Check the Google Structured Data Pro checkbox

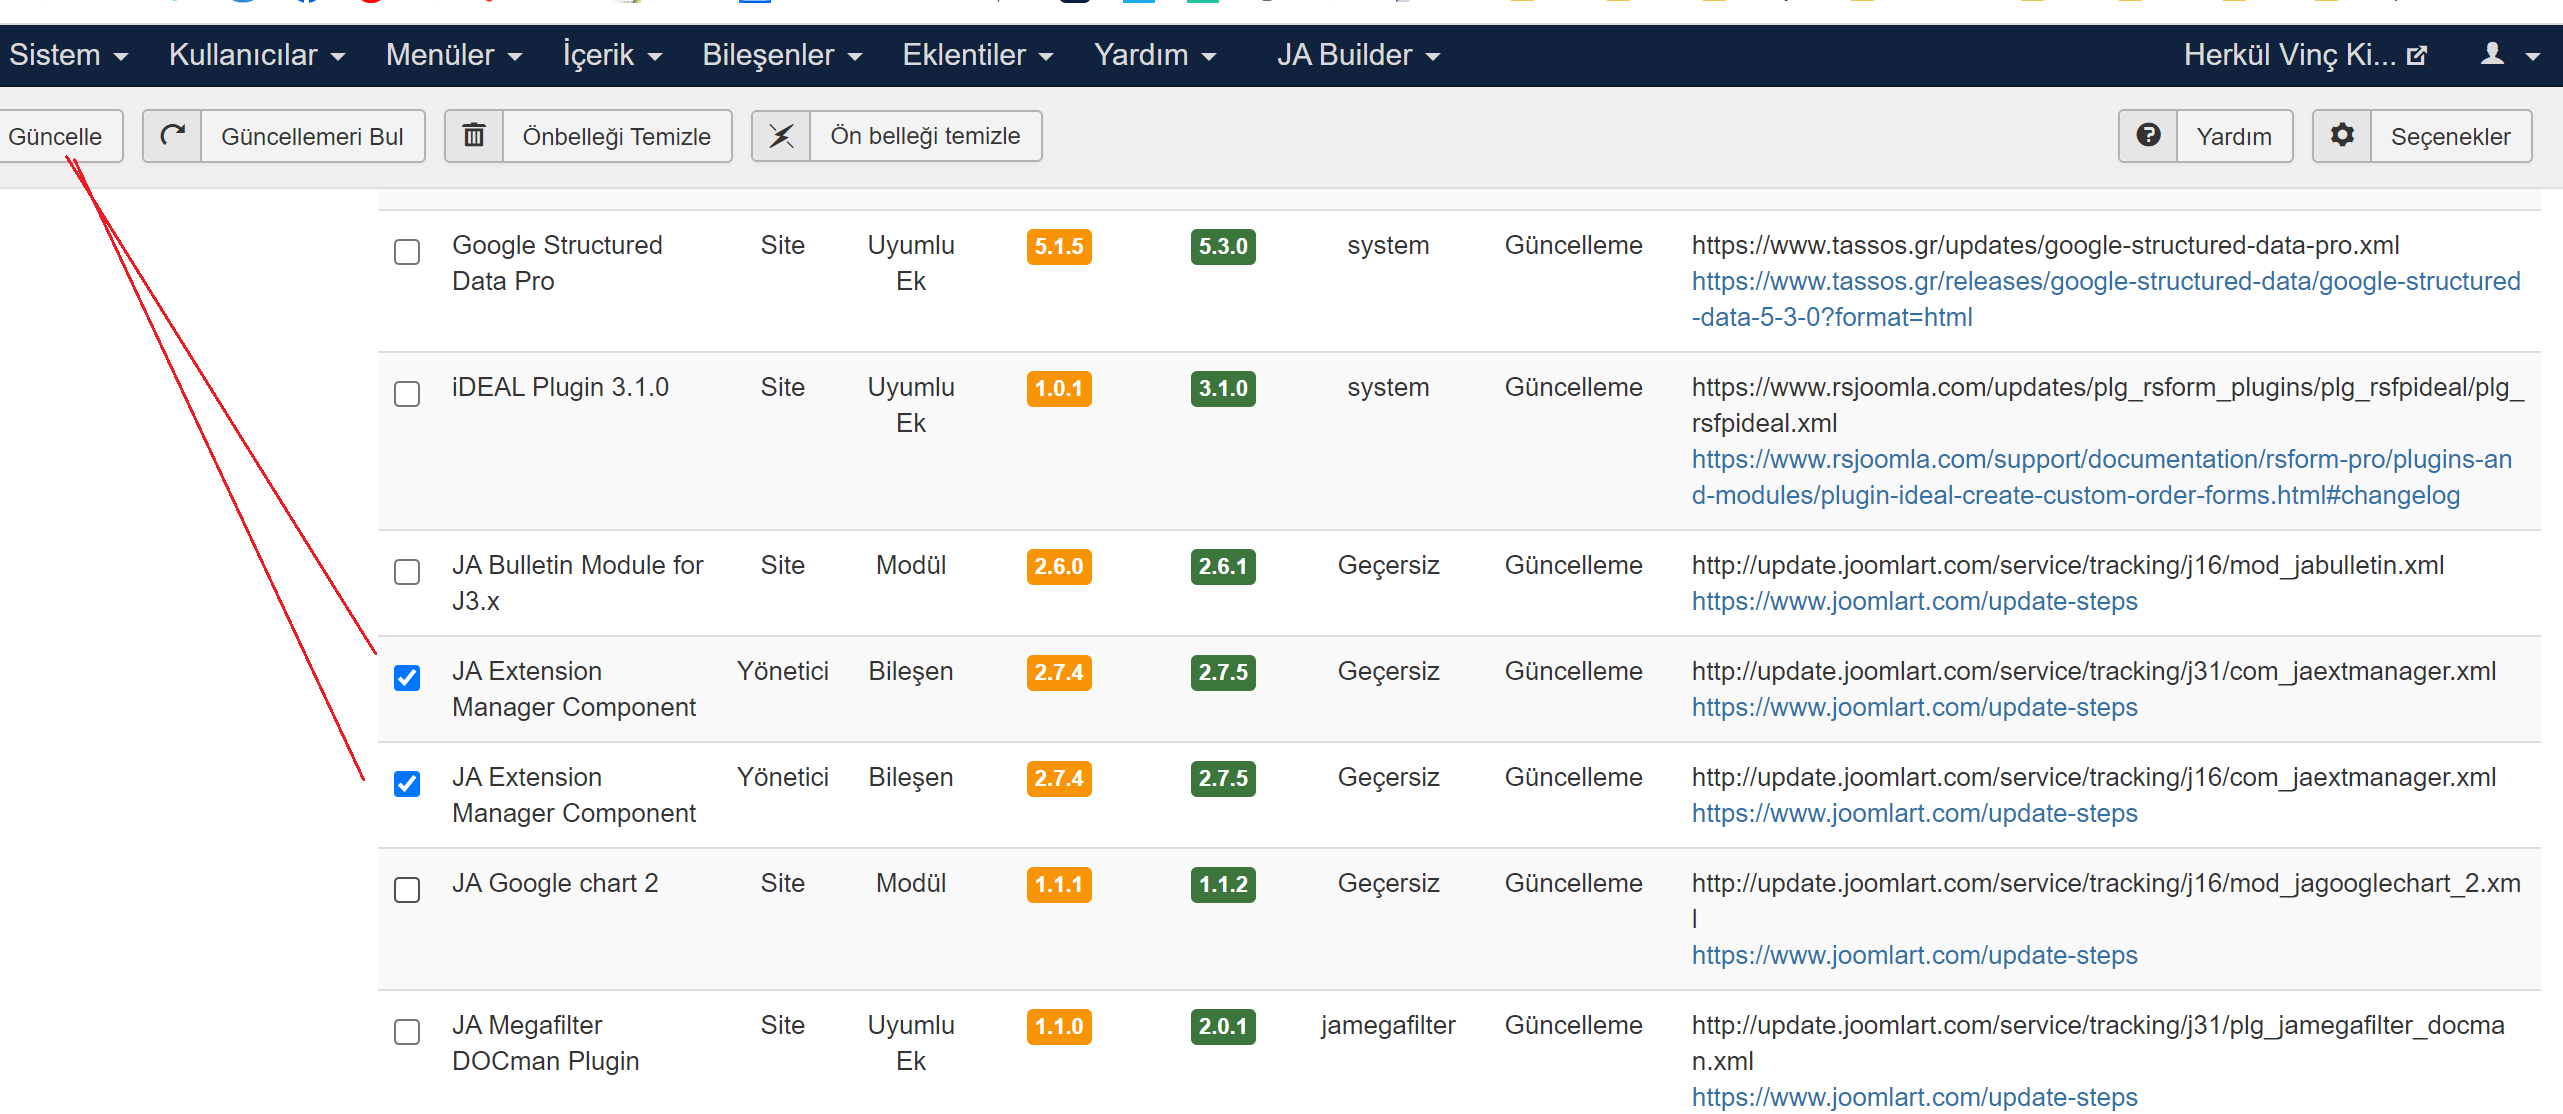(407, 252)
